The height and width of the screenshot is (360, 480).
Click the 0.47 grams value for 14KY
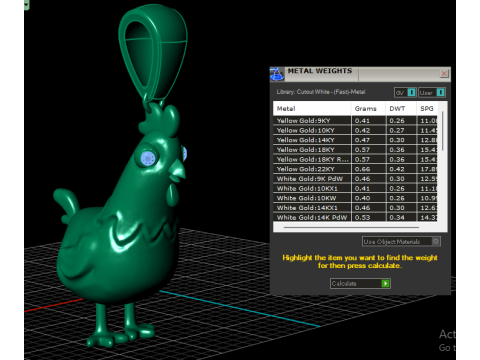362,140
